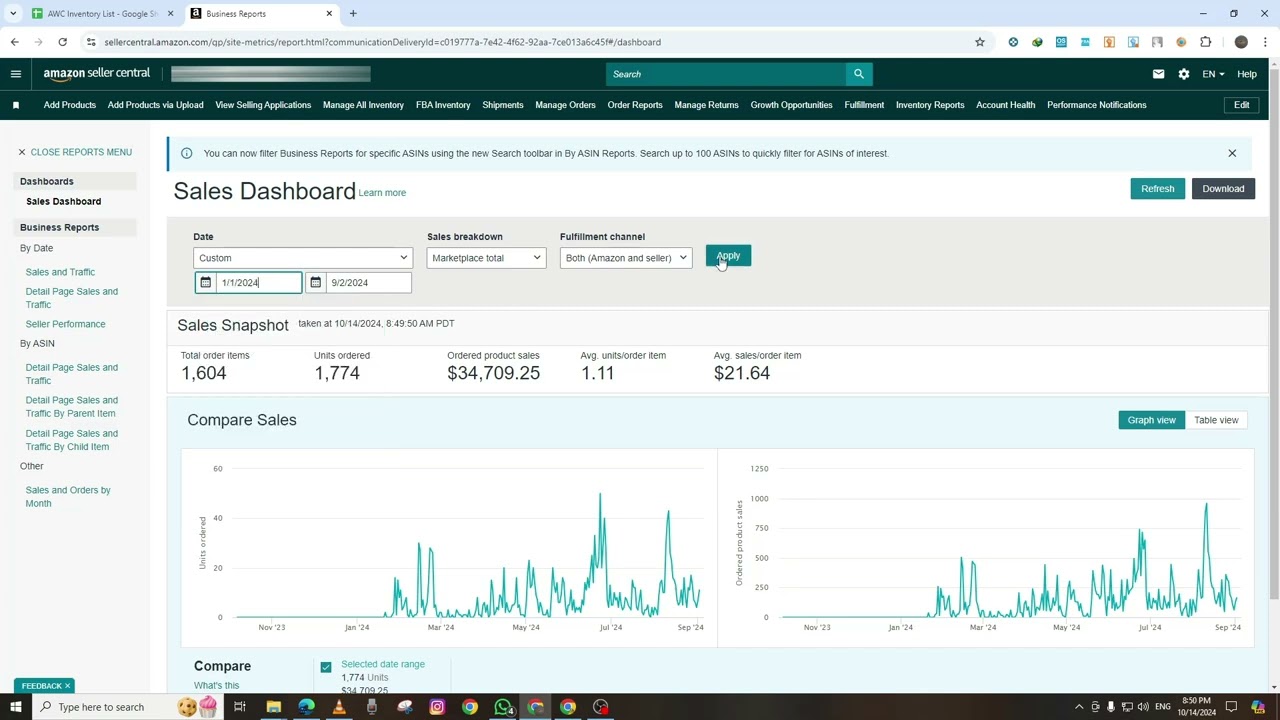
Task: Toggle Selected date range checkbox
Action: (326, 667)
